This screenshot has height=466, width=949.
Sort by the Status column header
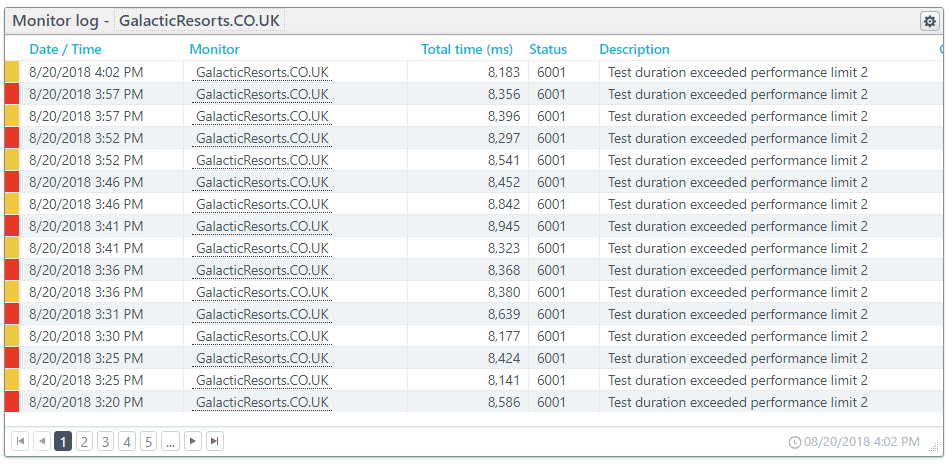tap(548, 50)
